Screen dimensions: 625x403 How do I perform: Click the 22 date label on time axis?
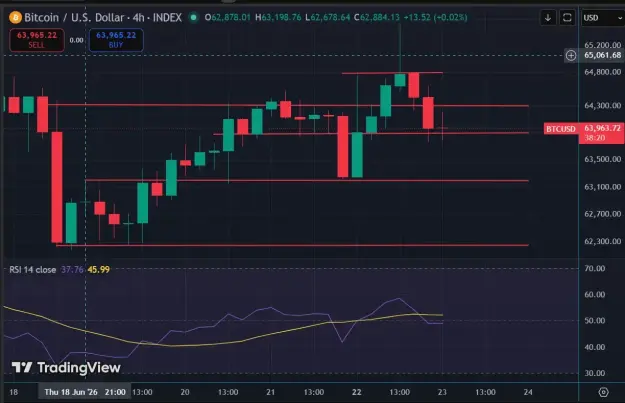356,392
